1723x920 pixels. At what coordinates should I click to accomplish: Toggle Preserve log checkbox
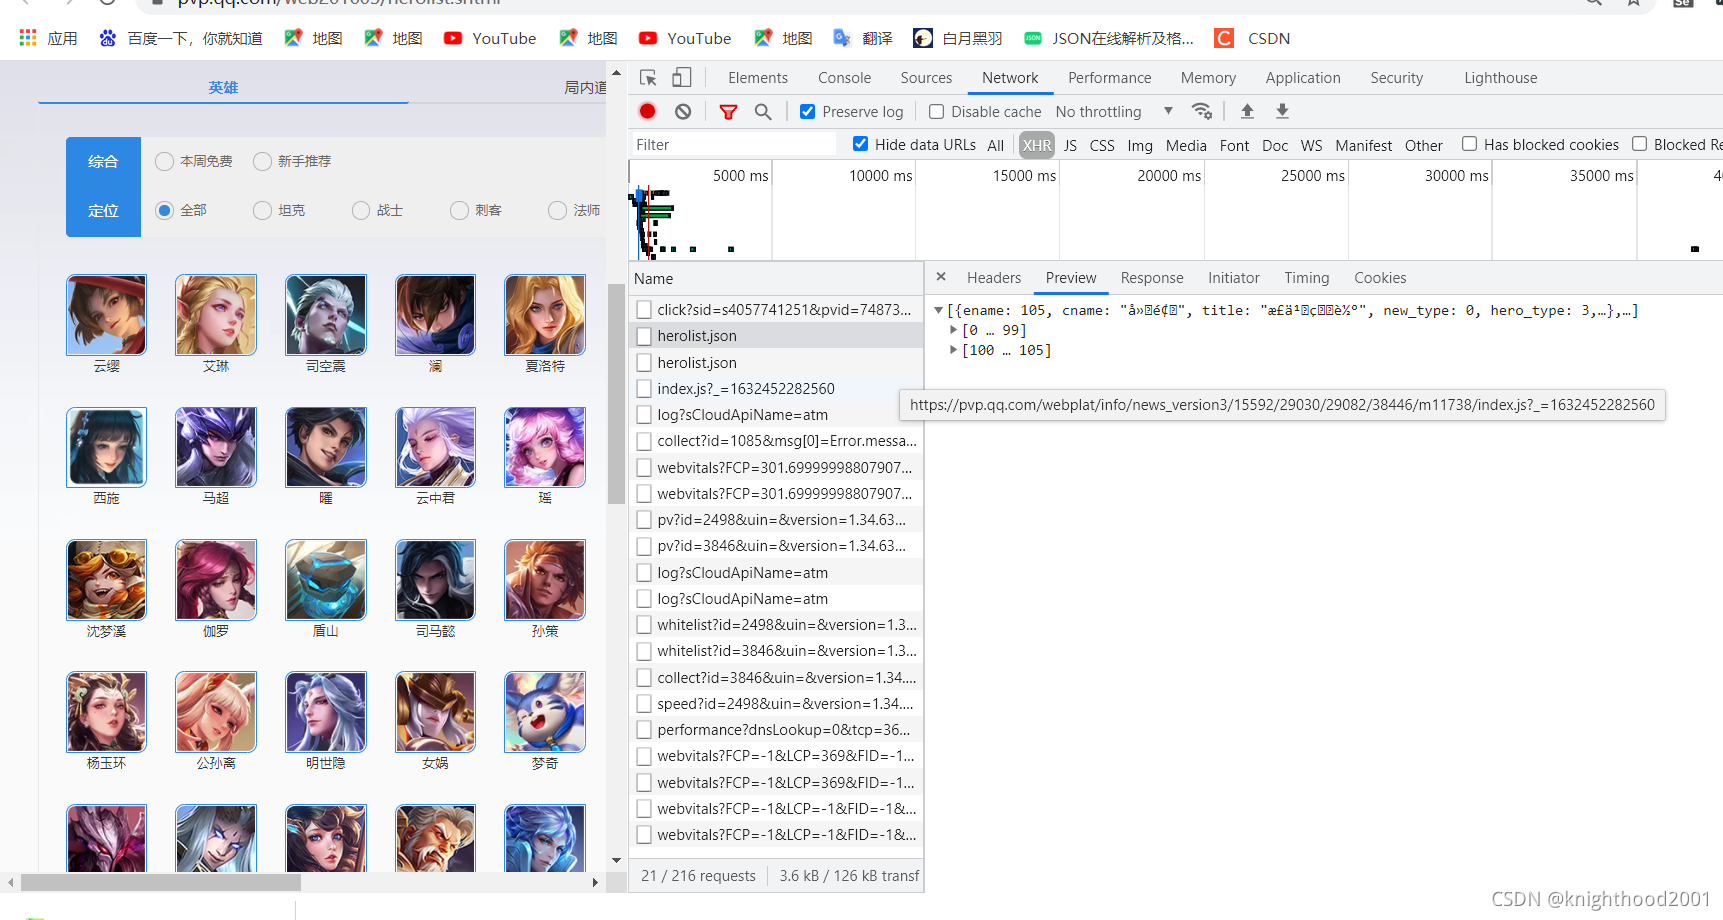coord(808,112)
